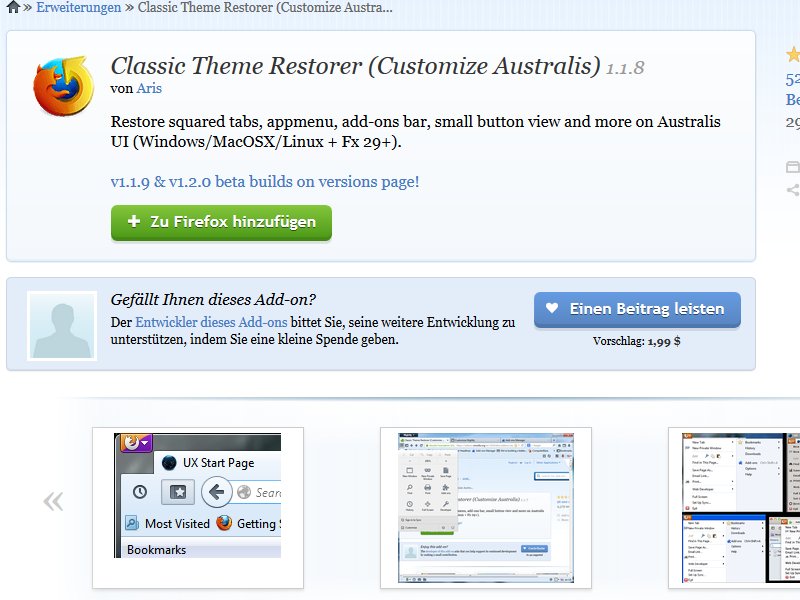
Task: Click the Vorschlag: 1,99 $ text
Action: tap(637, 341)
